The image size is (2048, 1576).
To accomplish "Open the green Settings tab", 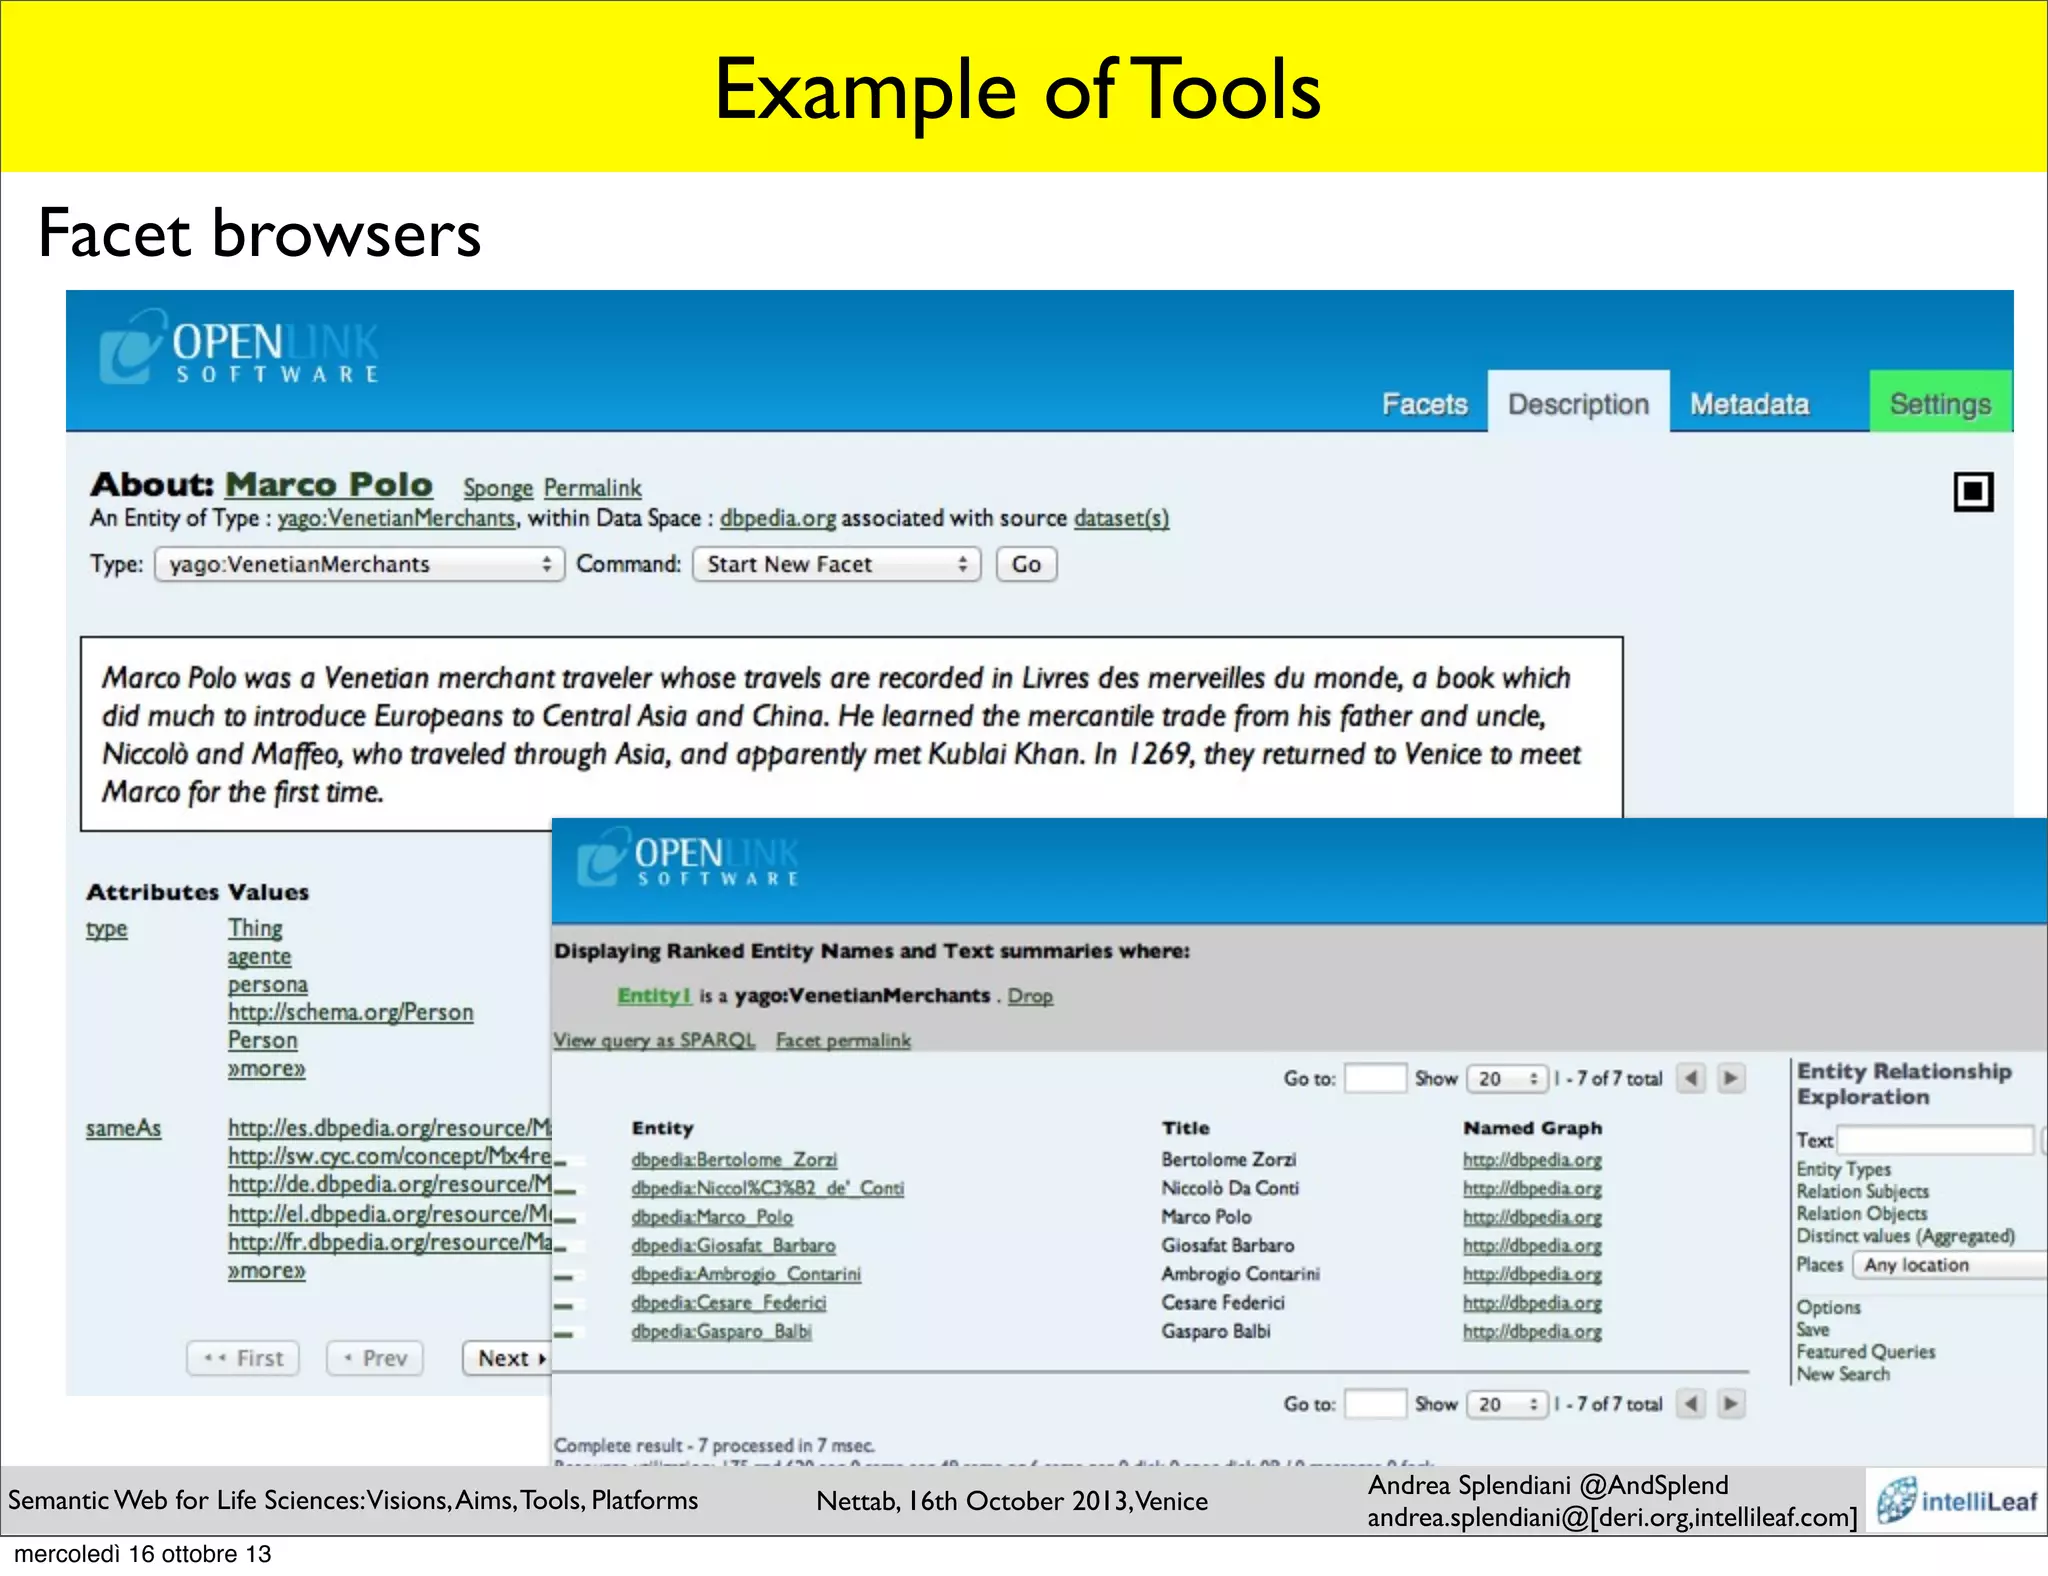I will click(x=1940, y=402).
